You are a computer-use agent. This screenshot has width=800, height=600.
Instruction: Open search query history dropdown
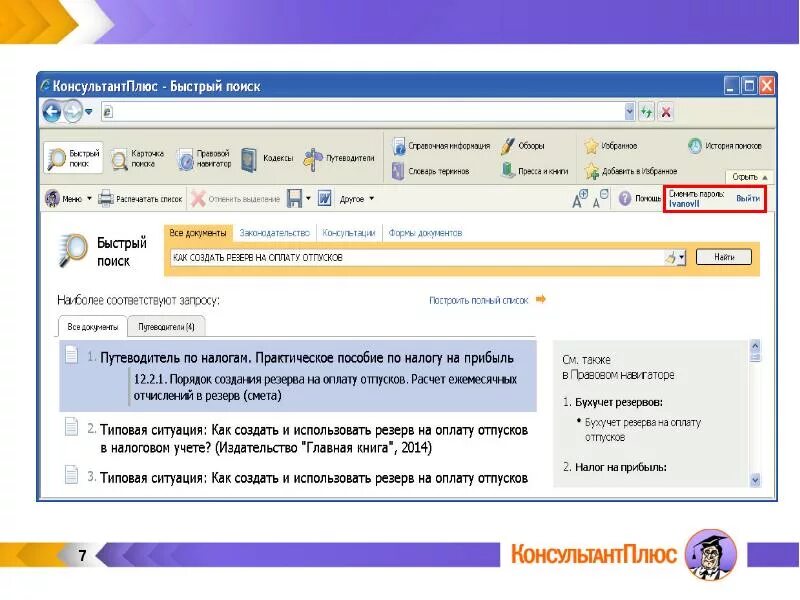click(682, 258)
